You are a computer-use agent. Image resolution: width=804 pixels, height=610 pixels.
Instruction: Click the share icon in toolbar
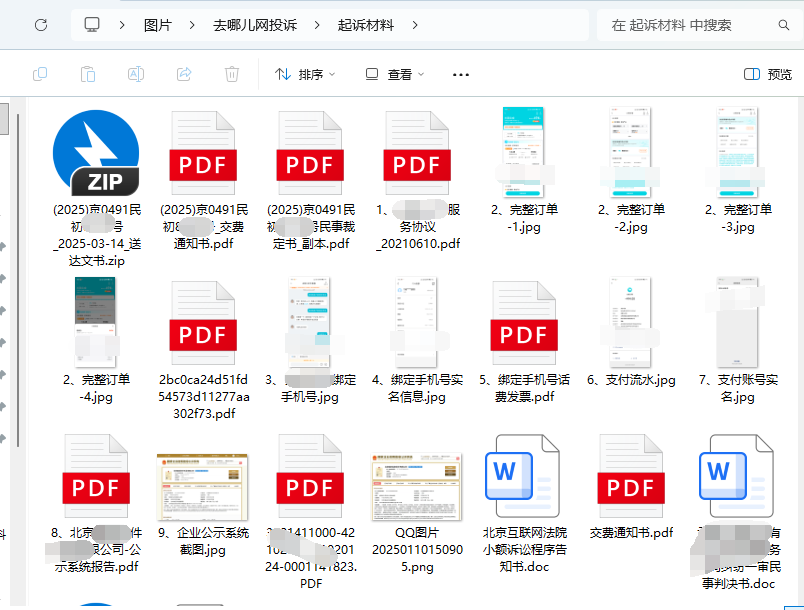[x=184, y=74]
